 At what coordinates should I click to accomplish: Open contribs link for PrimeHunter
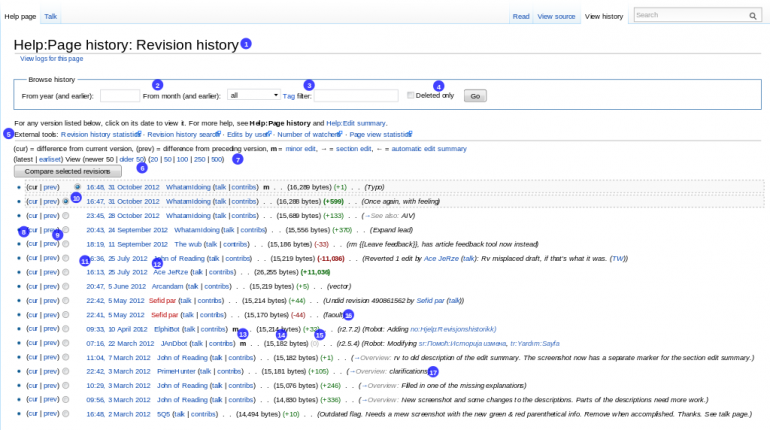pyautogui.click(x=229, y=371)
